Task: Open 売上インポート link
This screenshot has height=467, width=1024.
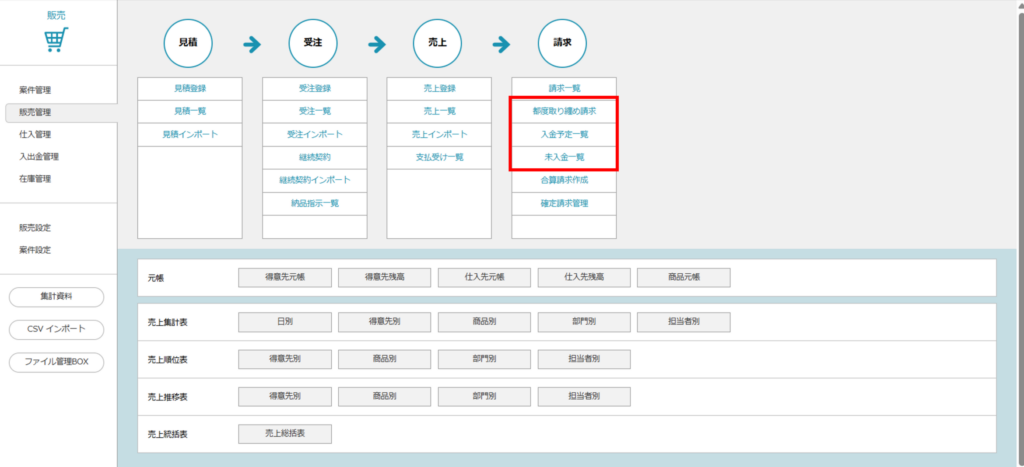Action: [x=438, y=134]
